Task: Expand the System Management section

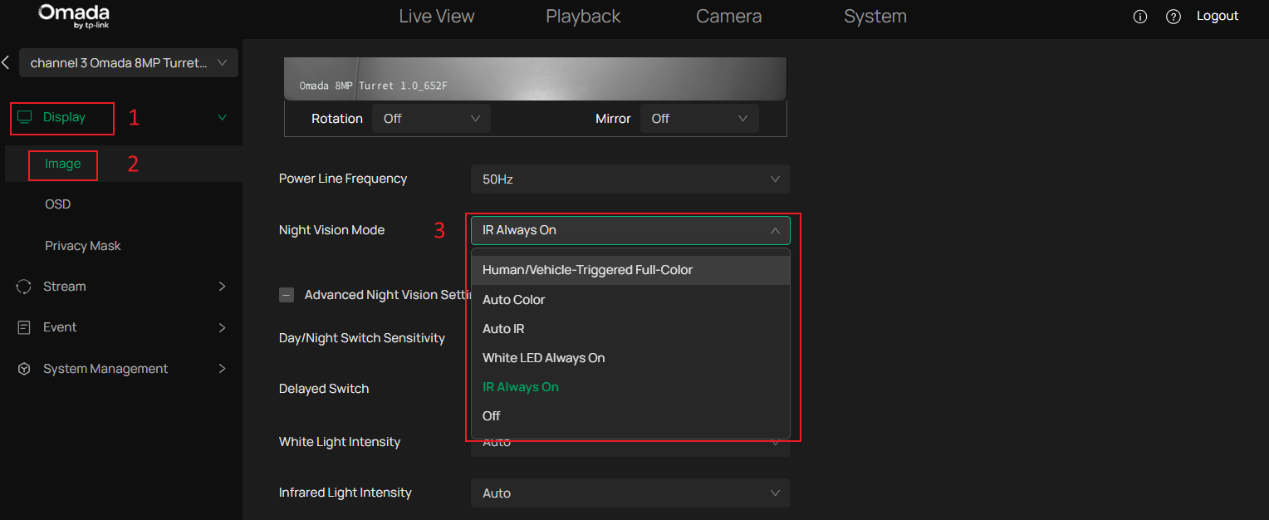Action: click(222, 369)
